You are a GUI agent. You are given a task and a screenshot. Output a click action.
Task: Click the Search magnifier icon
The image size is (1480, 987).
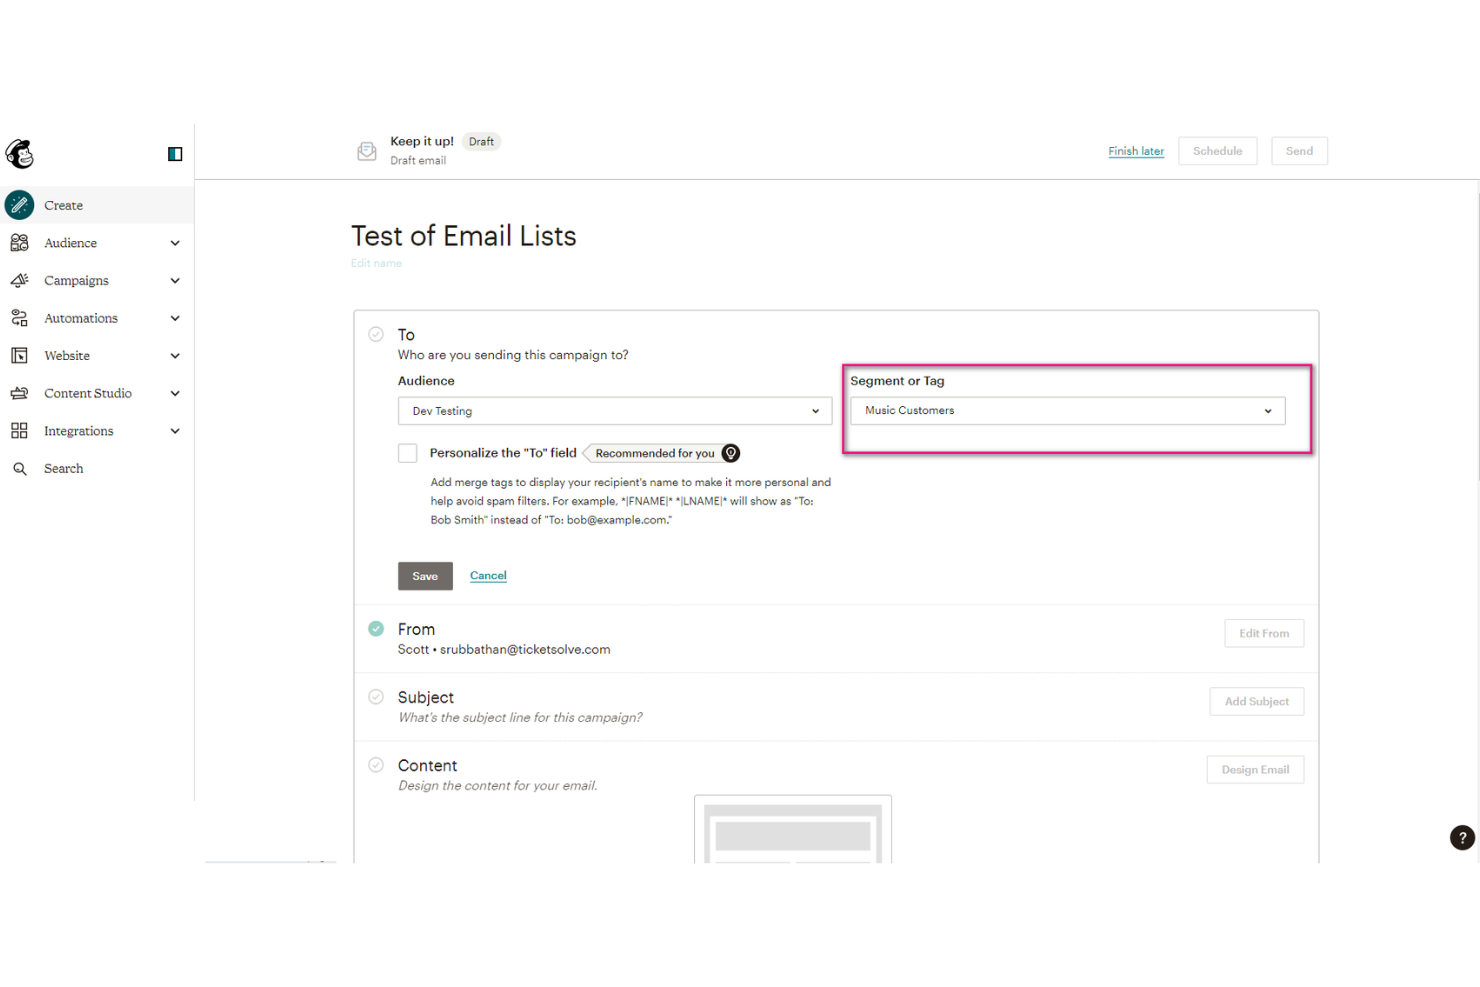[x=19, y=468]
